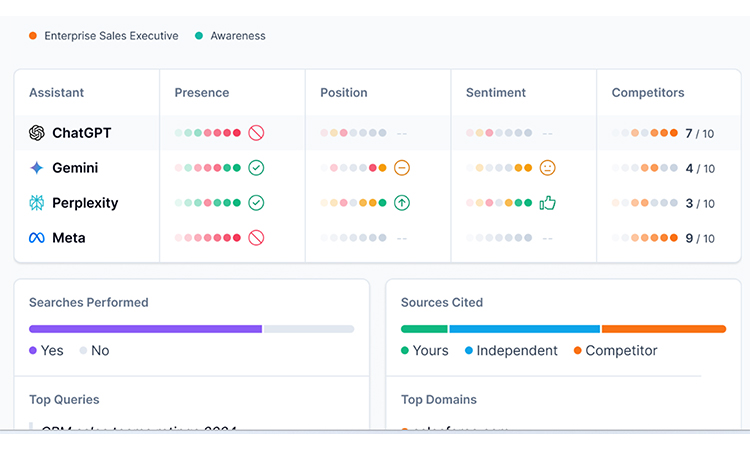750x450 pixels.
Task: Click Gemini's green presence checkmark icon
Action: [256, 168]
